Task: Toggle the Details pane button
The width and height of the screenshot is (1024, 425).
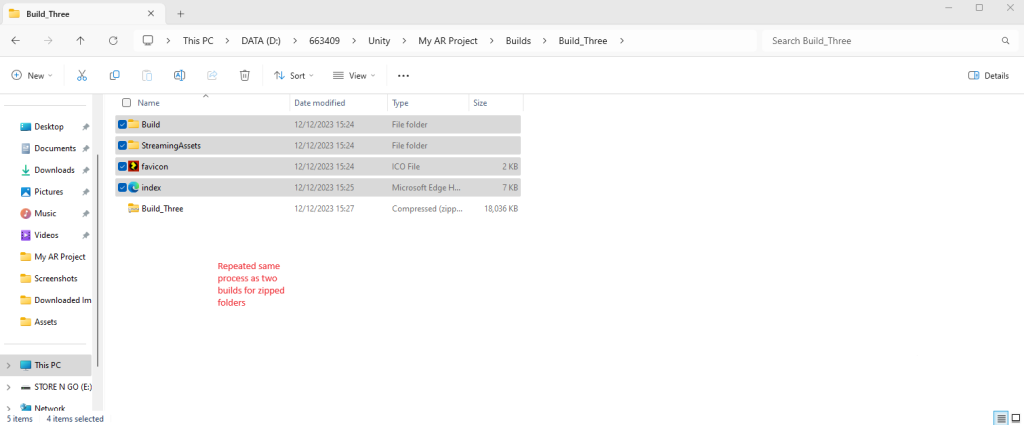Action: 988,75
